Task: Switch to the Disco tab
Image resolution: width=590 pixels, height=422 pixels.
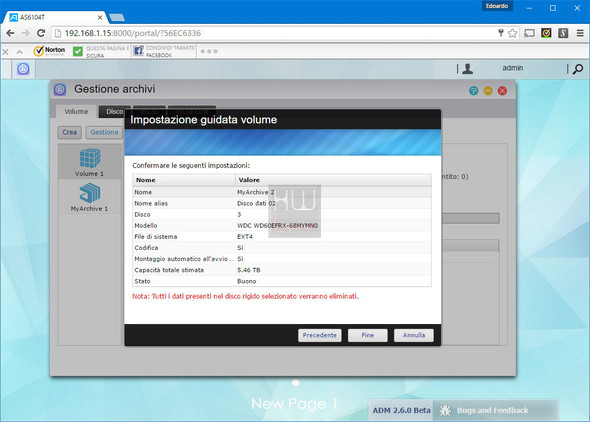Action: [x=114, y=112]
